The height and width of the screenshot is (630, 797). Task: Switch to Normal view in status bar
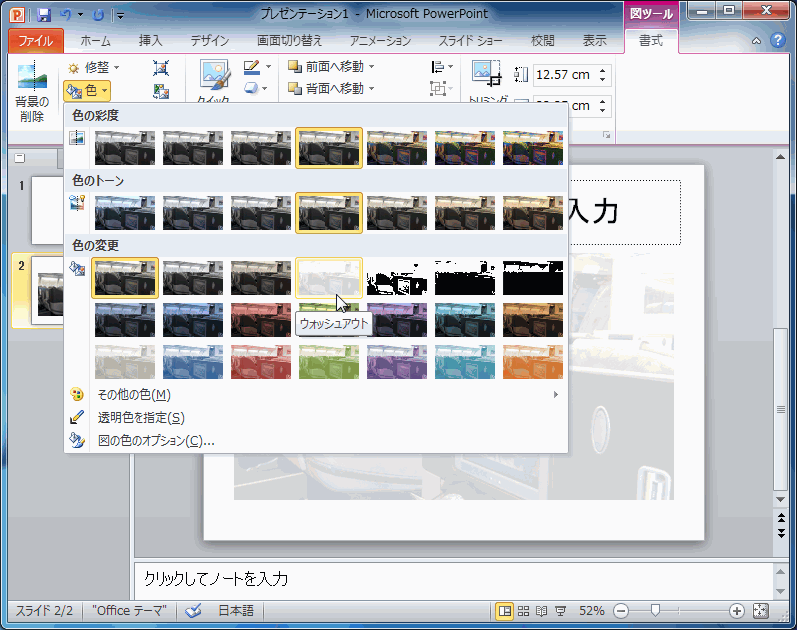(505, 611)
